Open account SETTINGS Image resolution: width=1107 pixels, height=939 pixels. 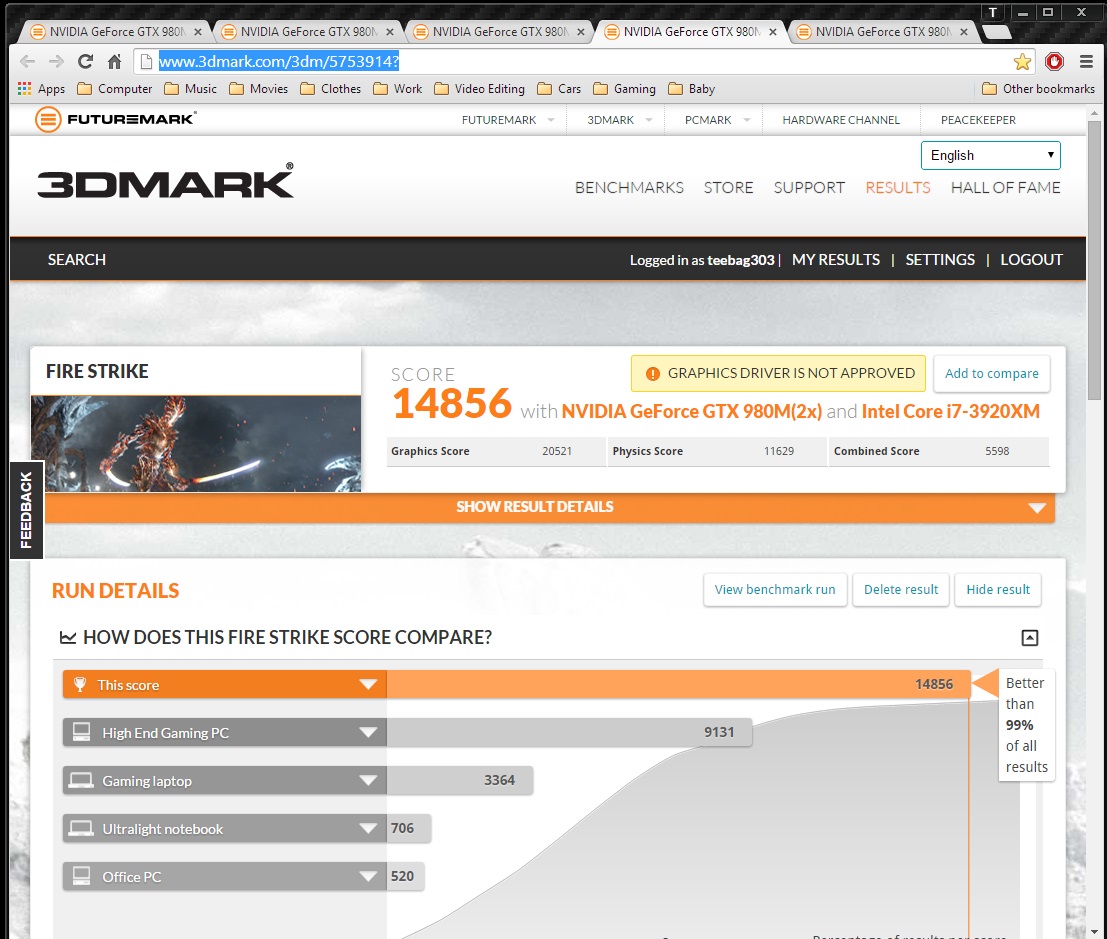click(x=940, y=260)
